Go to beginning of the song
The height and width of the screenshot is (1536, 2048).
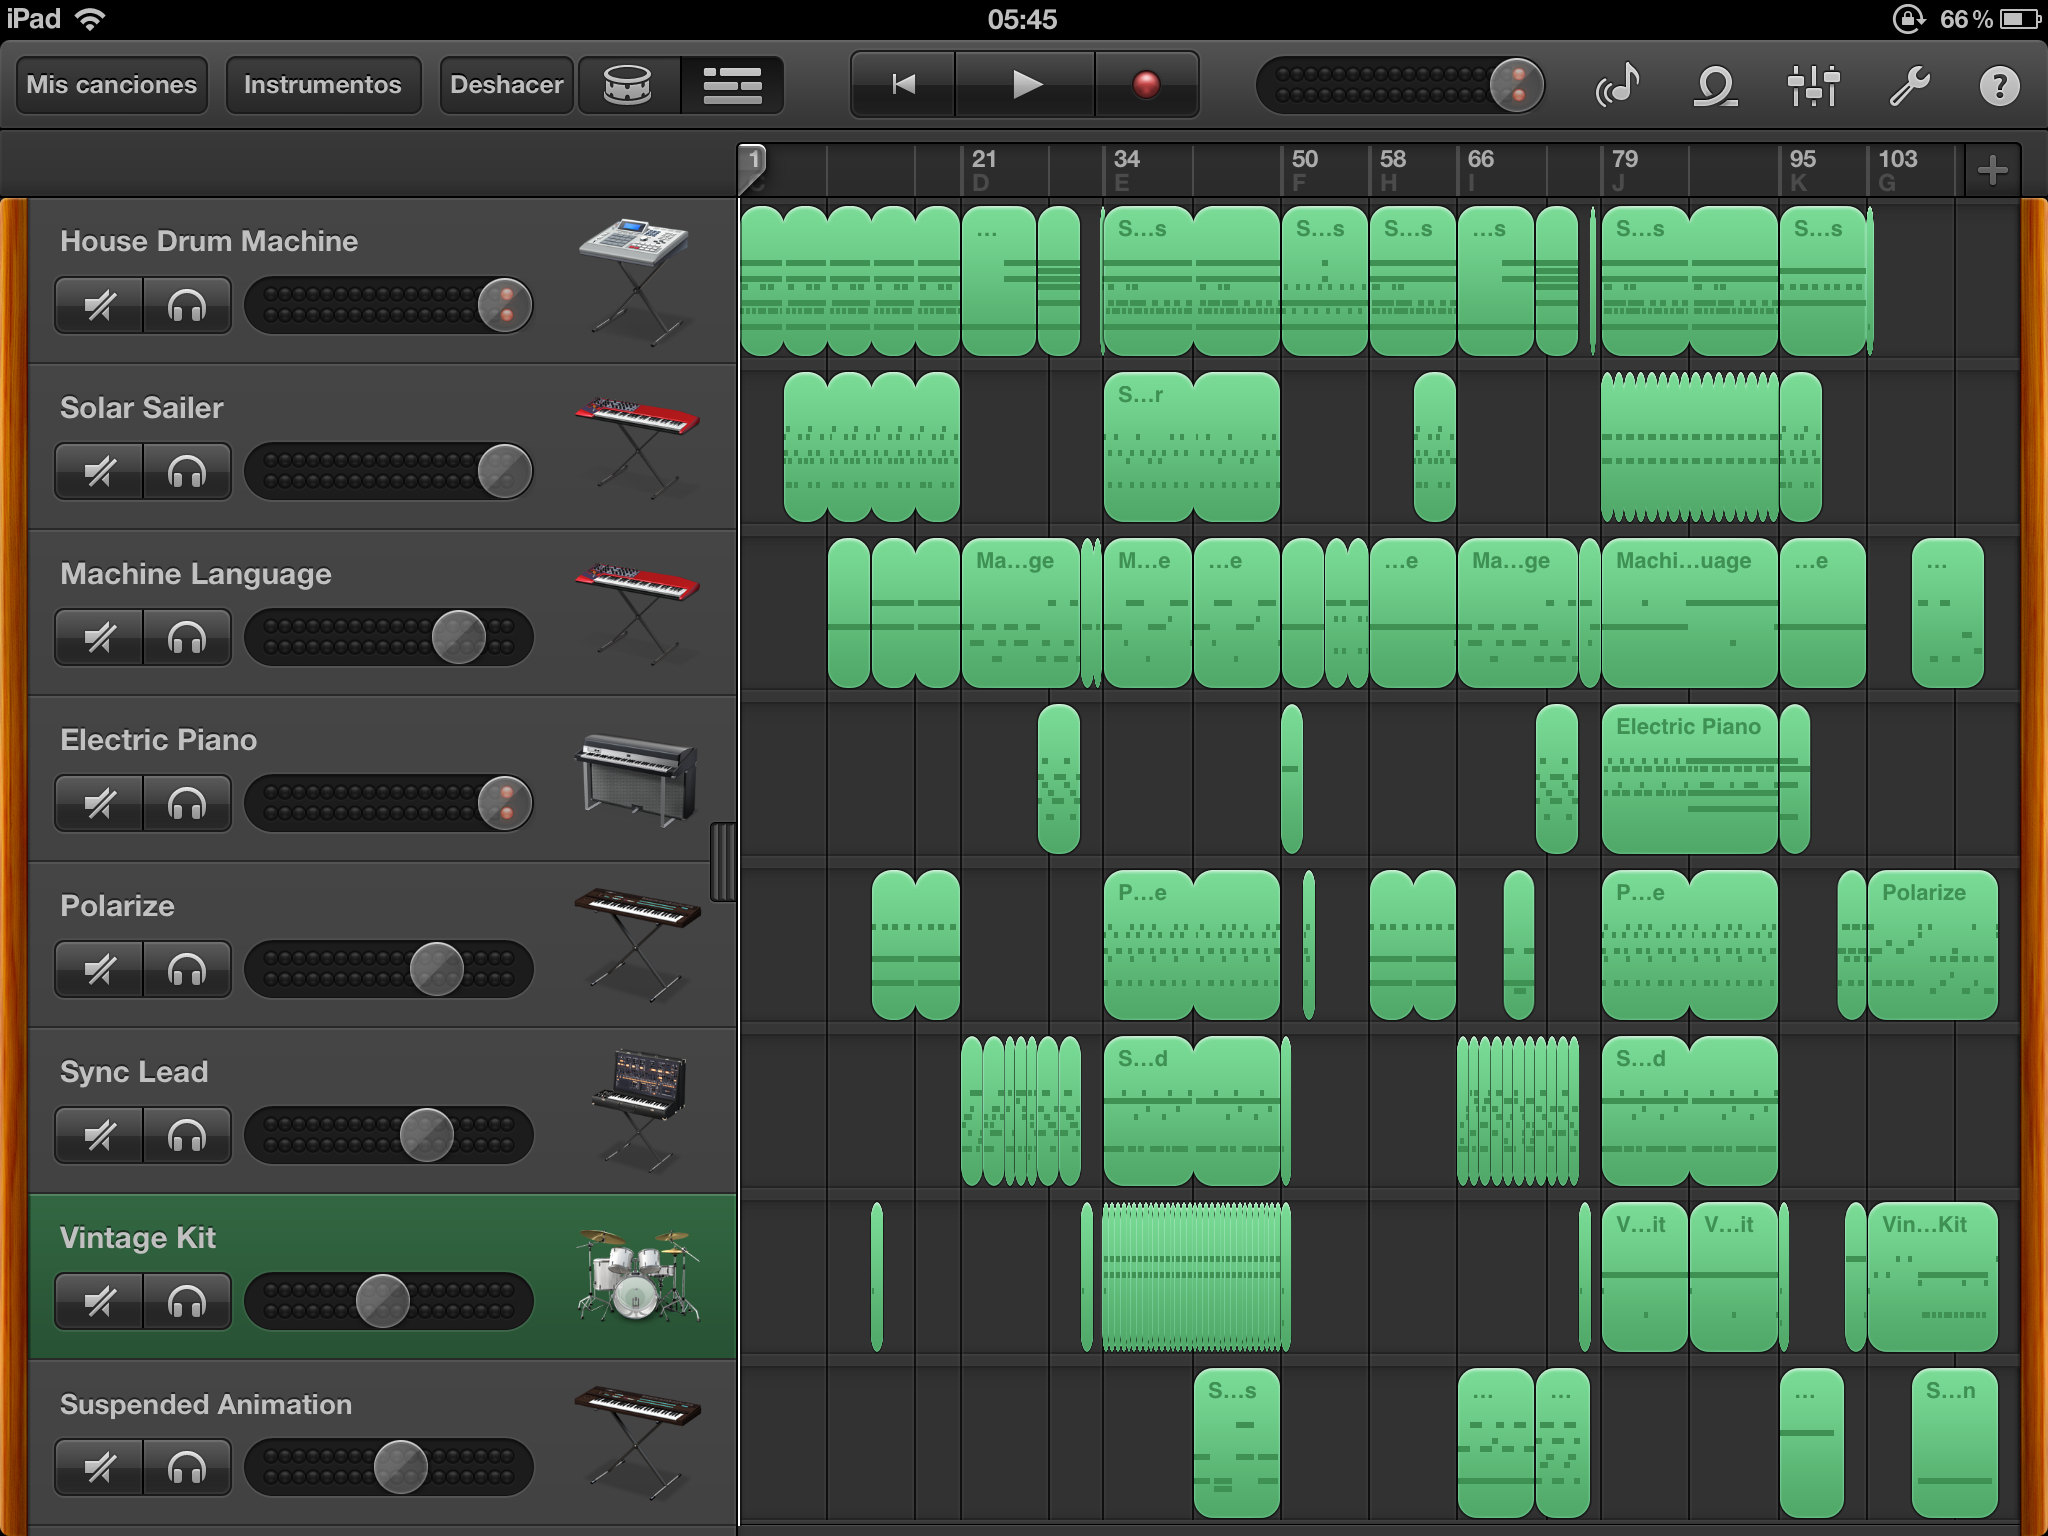(903, 85)
